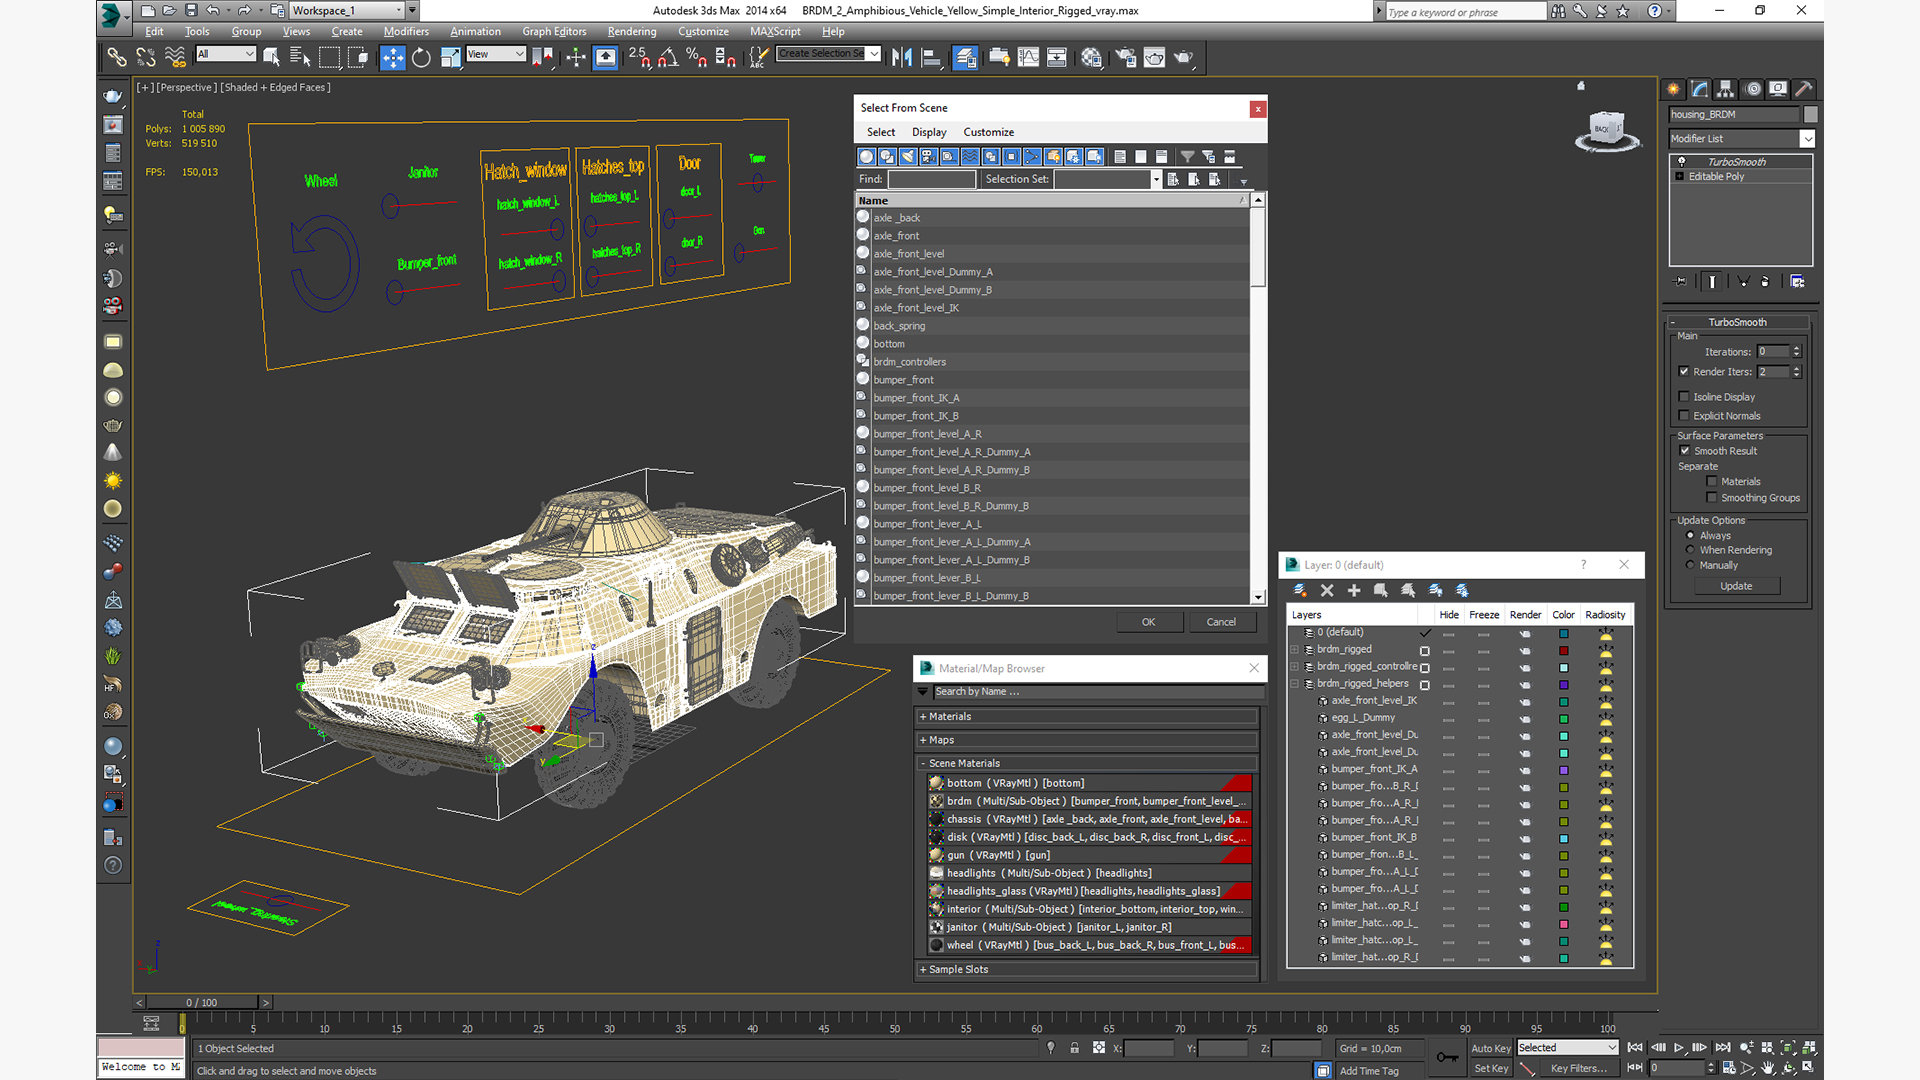Collapse the Scene Materials rollout

click(x=1087, y=763)
